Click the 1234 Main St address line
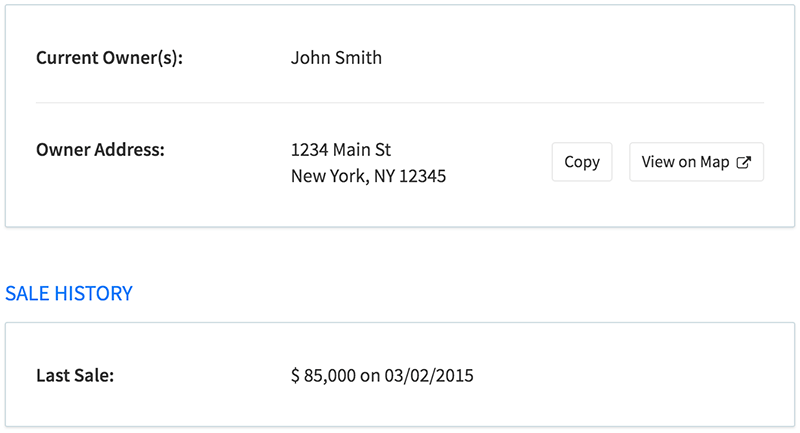 point(341,150)
